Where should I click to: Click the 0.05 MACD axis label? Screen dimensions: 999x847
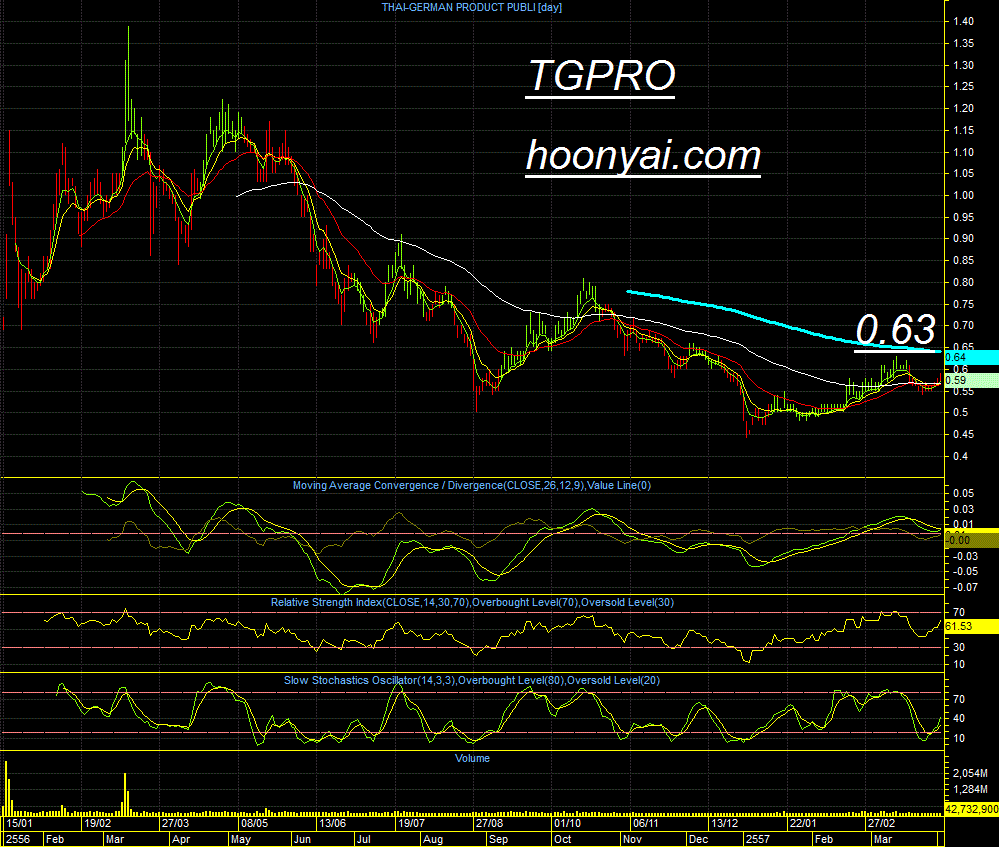click(x=963, y=493)
